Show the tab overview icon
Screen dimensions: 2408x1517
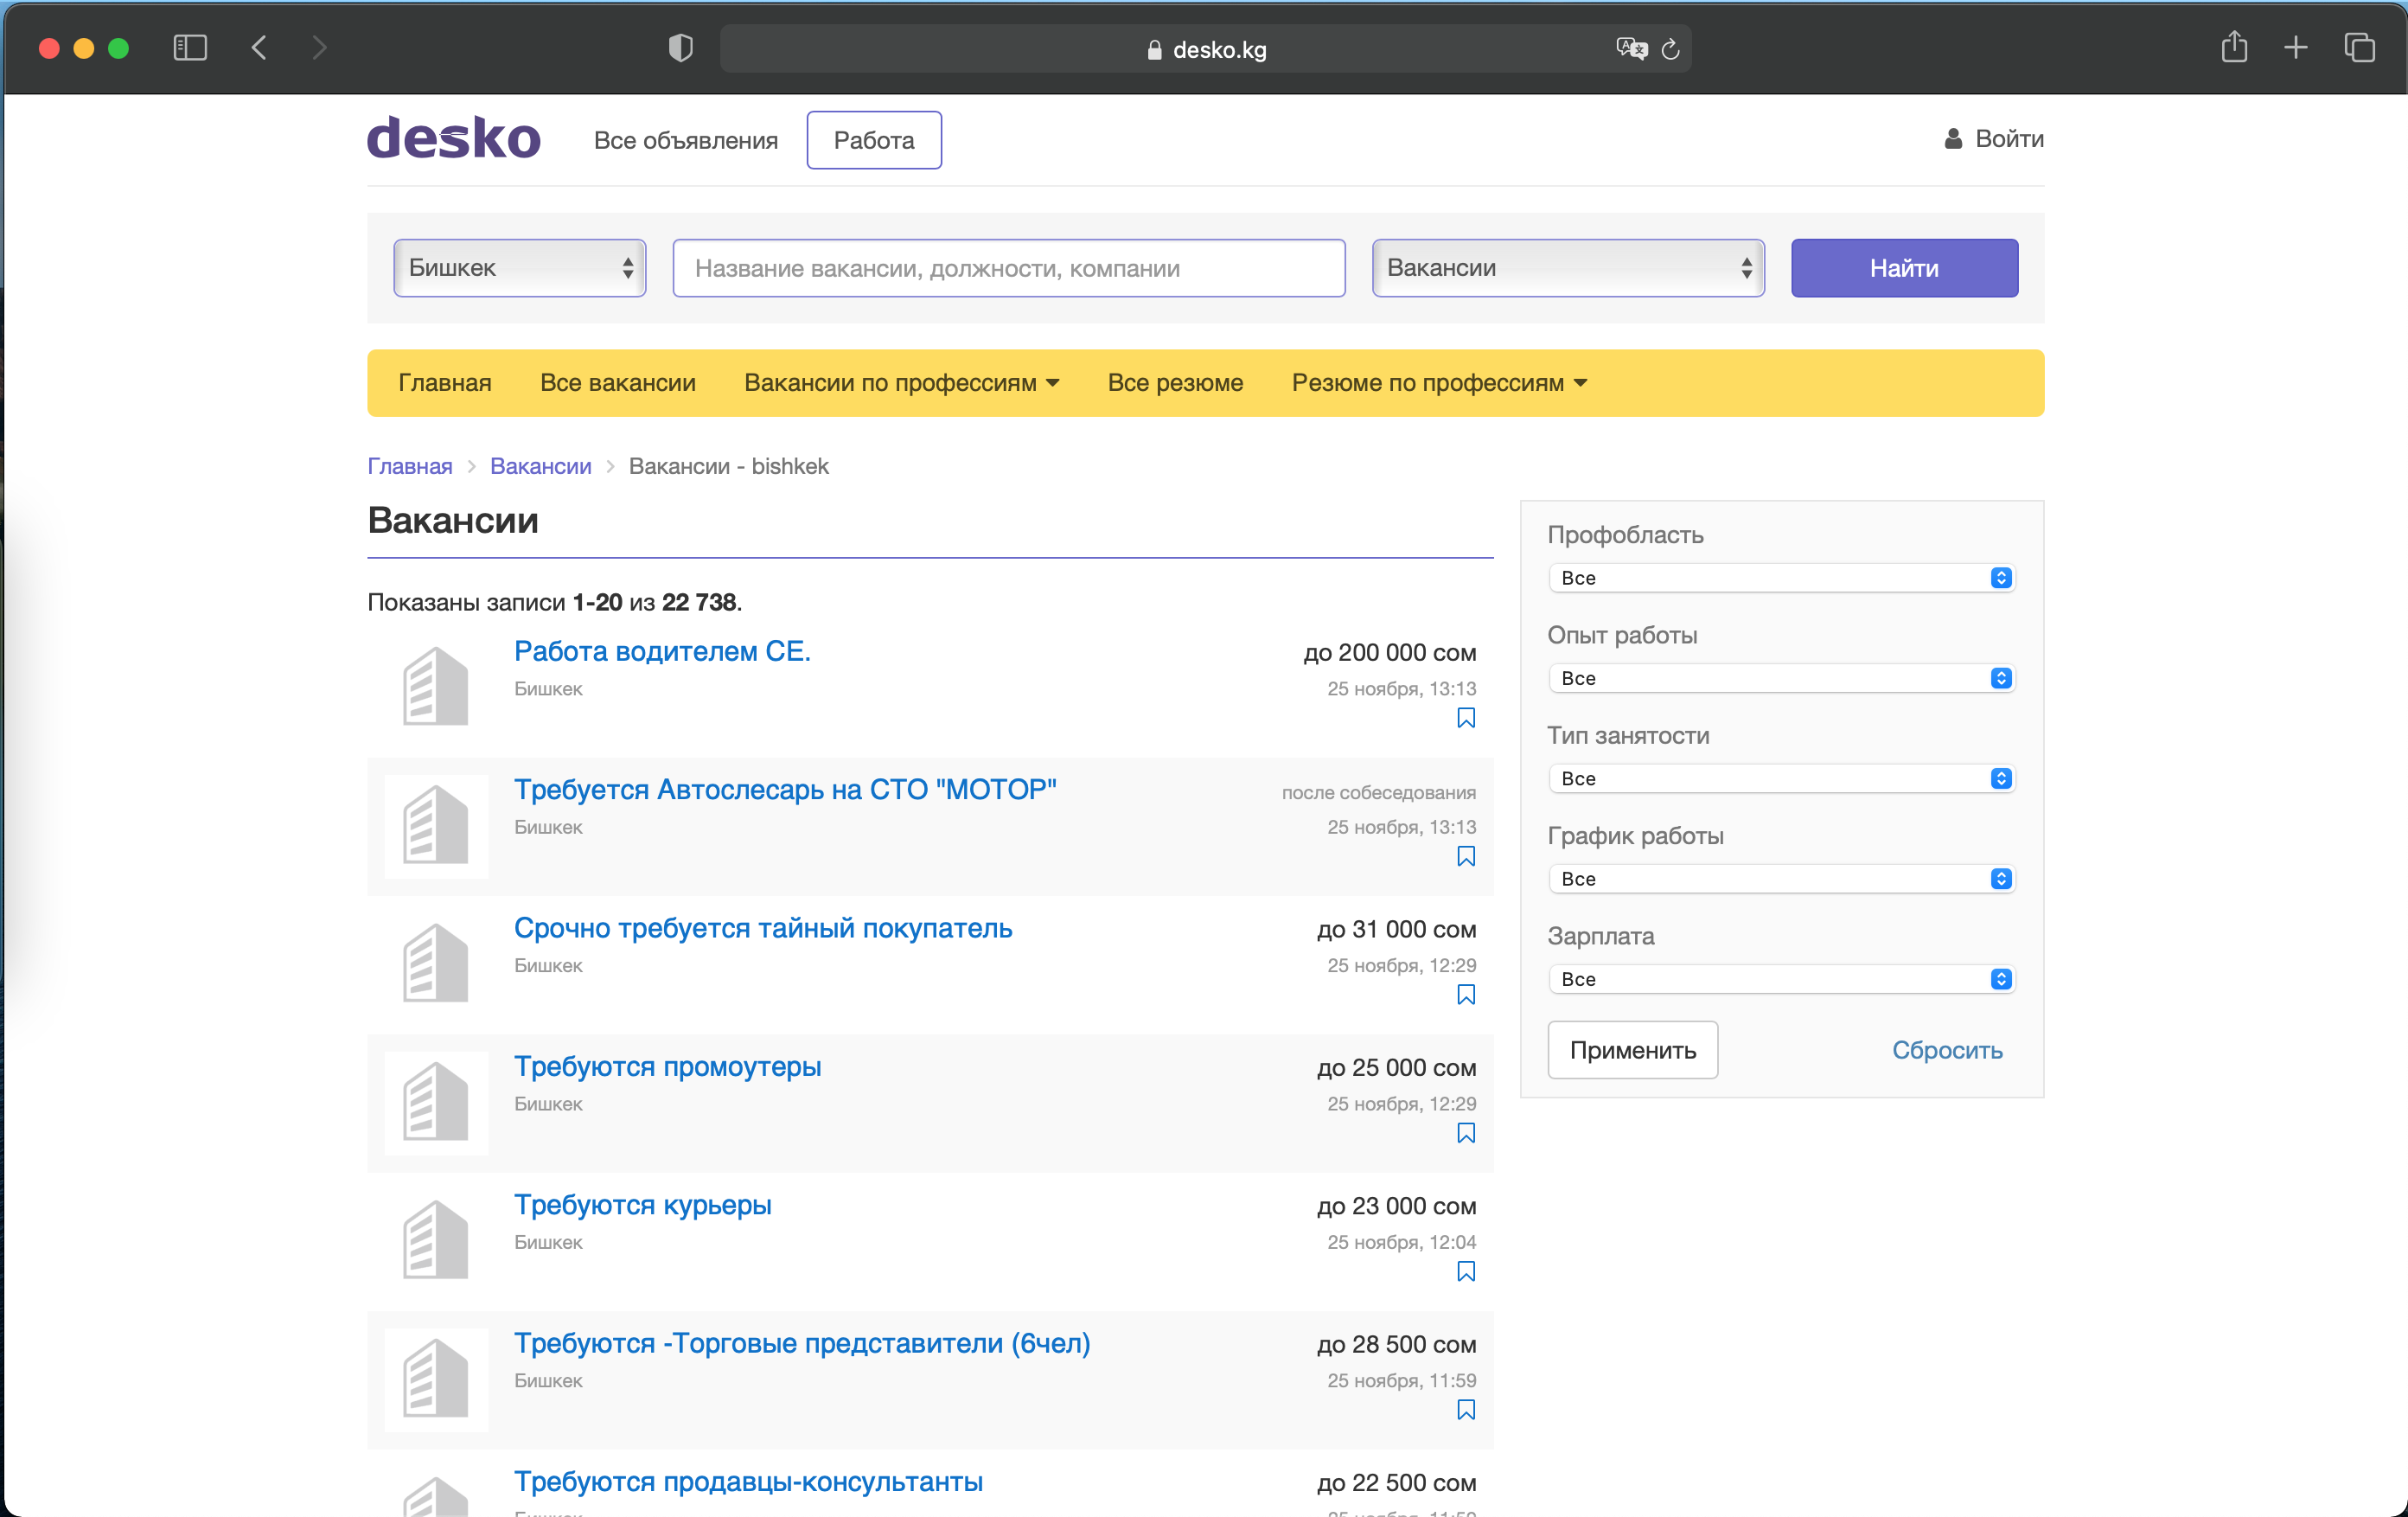click(x=2359, y=48)
